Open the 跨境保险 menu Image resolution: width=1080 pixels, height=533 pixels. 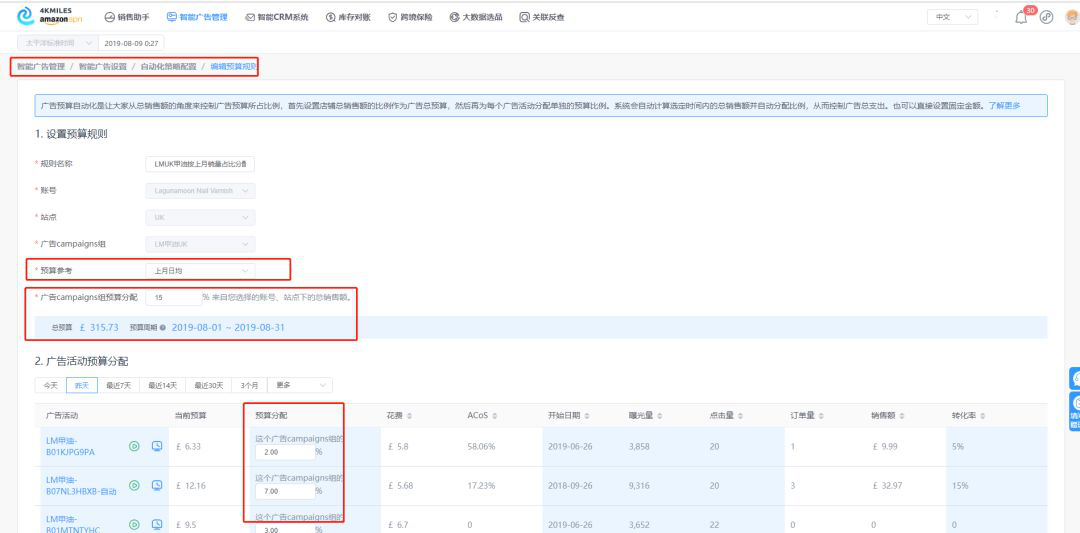[x=411, y=17]
